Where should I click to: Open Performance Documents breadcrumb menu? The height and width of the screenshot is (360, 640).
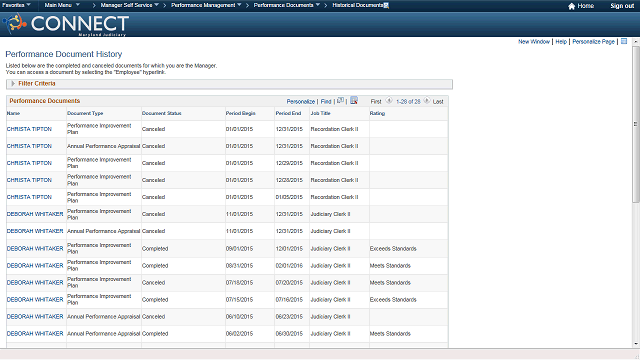(287, 5)
